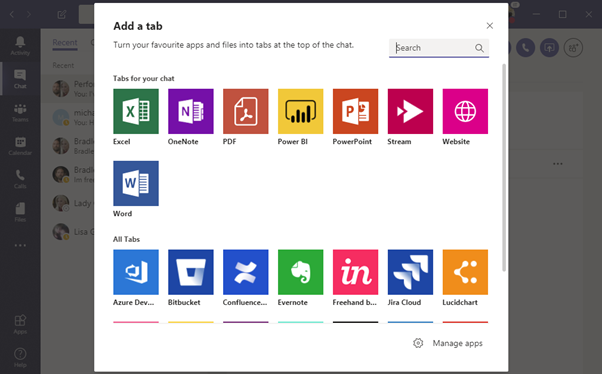602x374 pixels.
Task: Open Calendar in the Teams sidebar
Action: pyautogui.click(x=20, y=146)
